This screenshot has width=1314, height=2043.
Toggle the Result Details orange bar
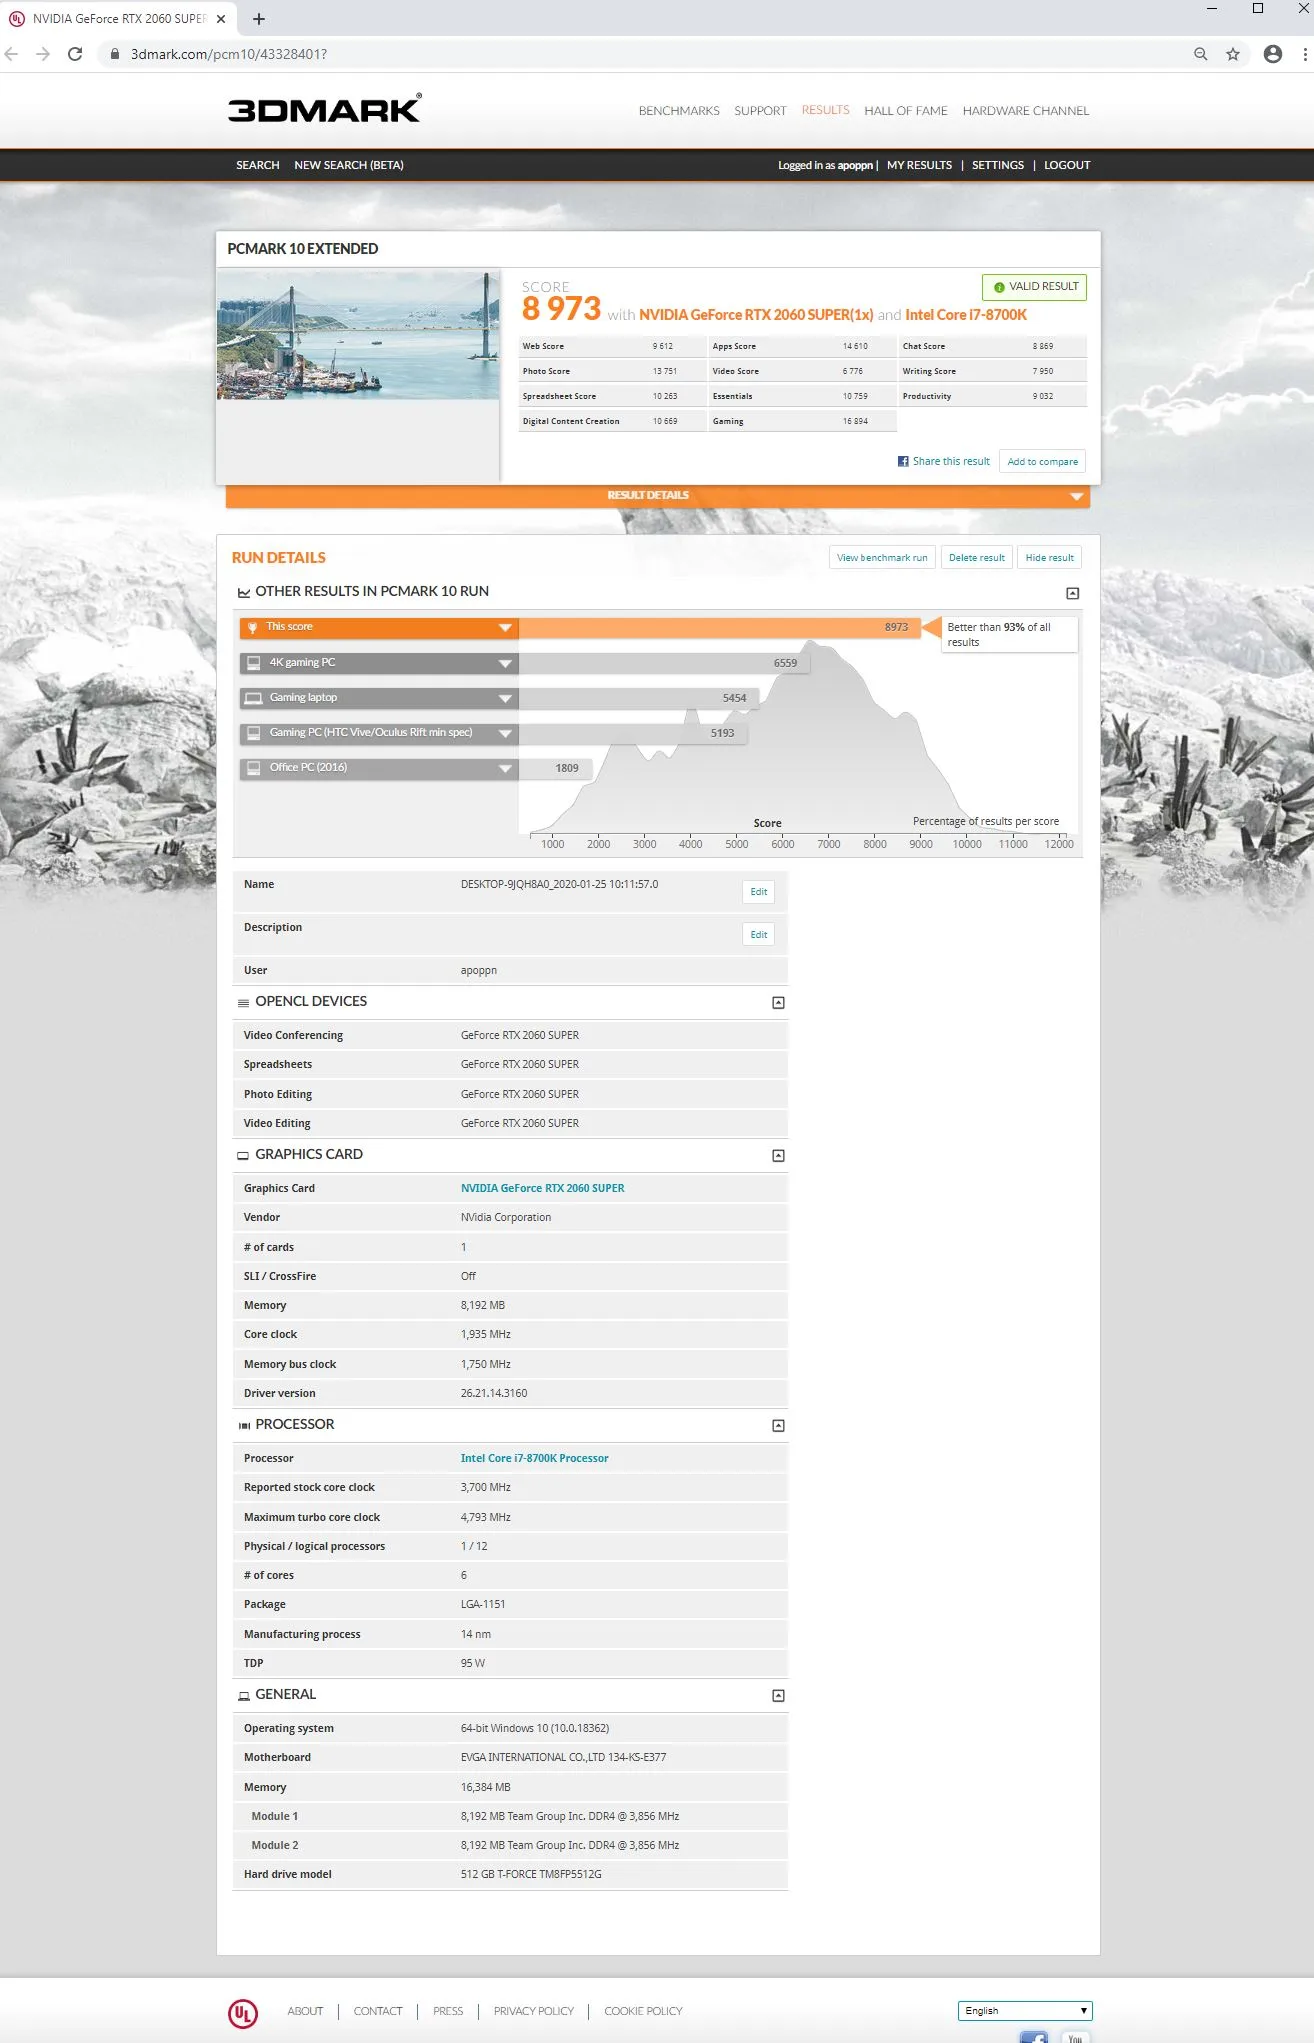coord(657,496)
